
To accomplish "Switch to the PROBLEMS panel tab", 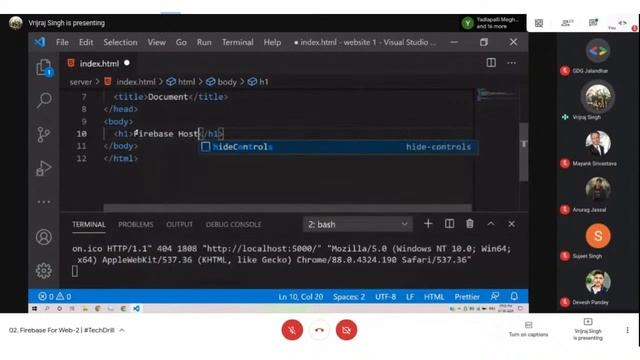I will tap(136, 224).
